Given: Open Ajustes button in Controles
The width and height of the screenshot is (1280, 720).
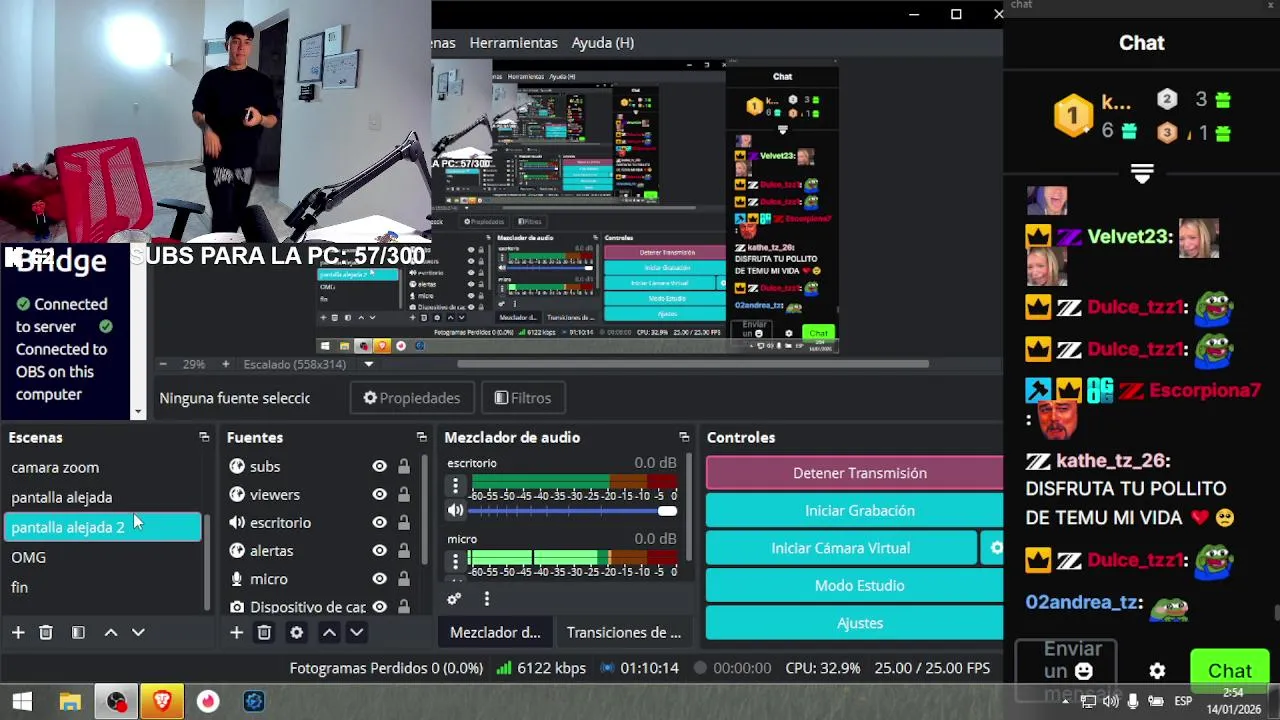Looking at the screenshot, I should tap(855, 623).
